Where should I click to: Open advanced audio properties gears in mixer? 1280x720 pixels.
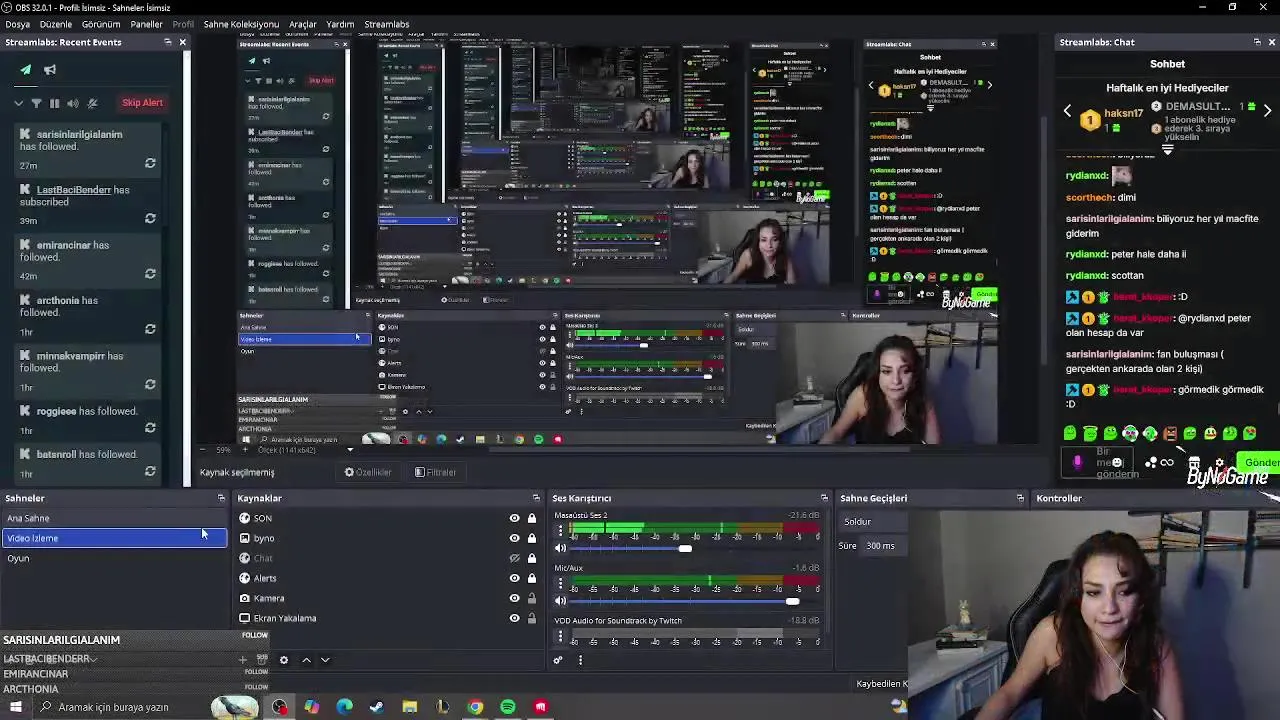(x=558, y=660)
